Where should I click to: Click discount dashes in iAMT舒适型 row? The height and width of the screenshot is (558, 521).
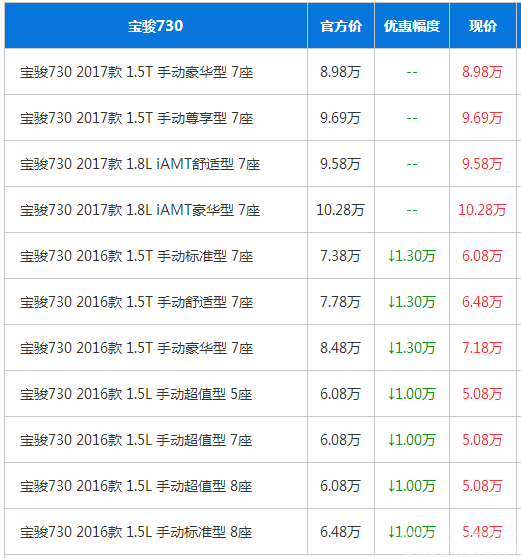(412, 164)
